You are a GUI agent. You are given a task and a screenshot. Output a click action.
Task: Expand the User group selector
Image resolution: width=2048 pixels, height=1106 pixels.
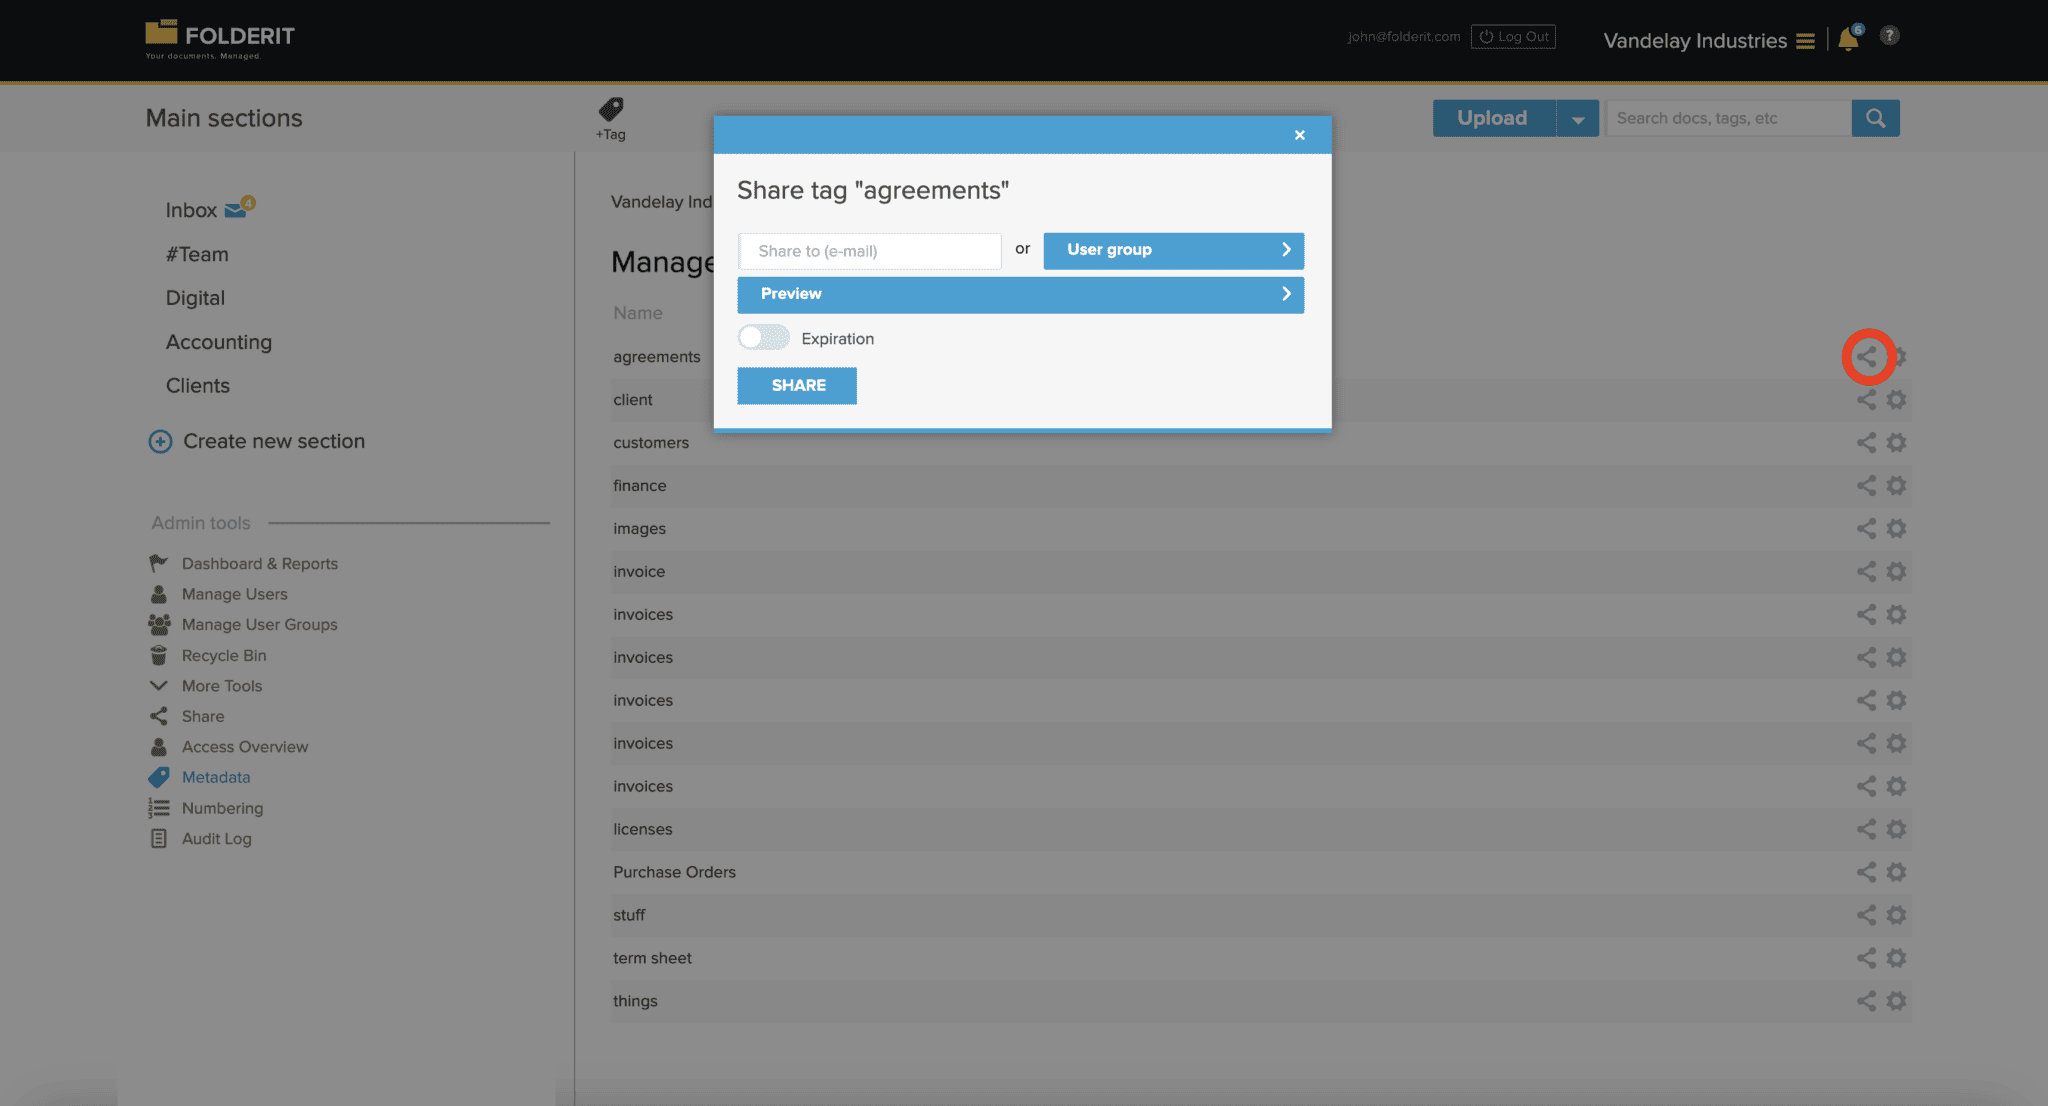pos(1173,250)
